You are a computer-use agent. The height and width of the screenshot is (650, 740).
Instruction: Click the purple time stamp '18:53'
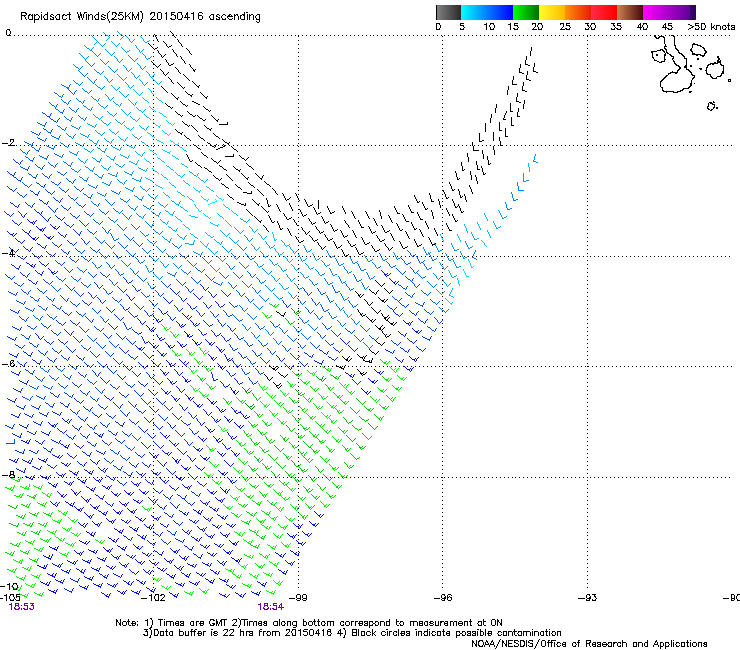point(22,607)
